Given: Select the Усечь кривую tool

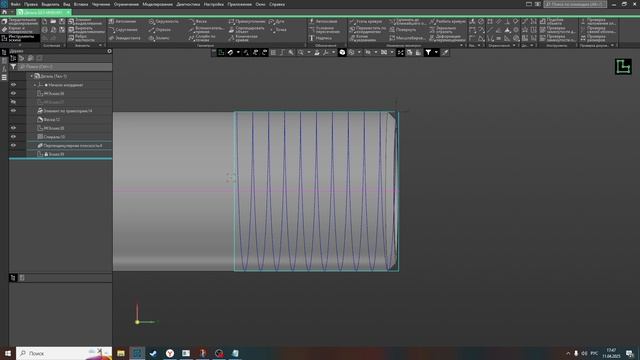Looking at the screenshot, I should tap(366, 21).
